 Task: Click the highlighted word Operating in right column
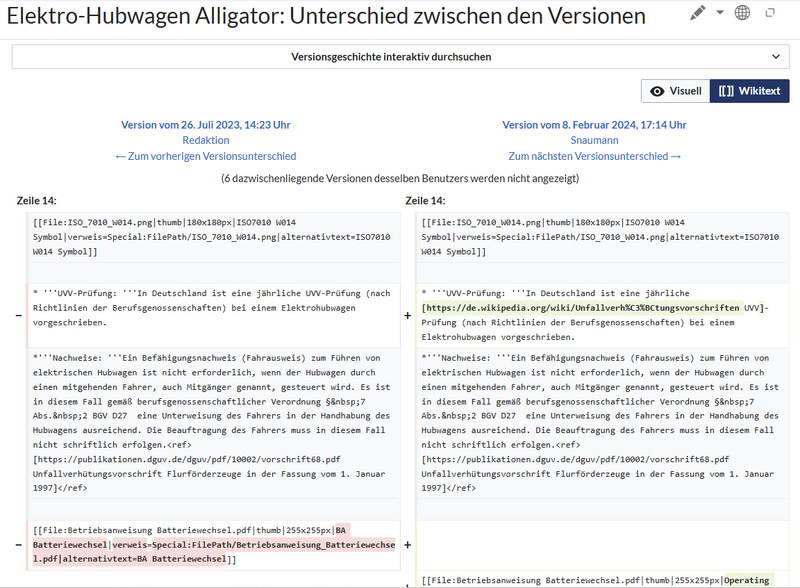pos(747,580)
